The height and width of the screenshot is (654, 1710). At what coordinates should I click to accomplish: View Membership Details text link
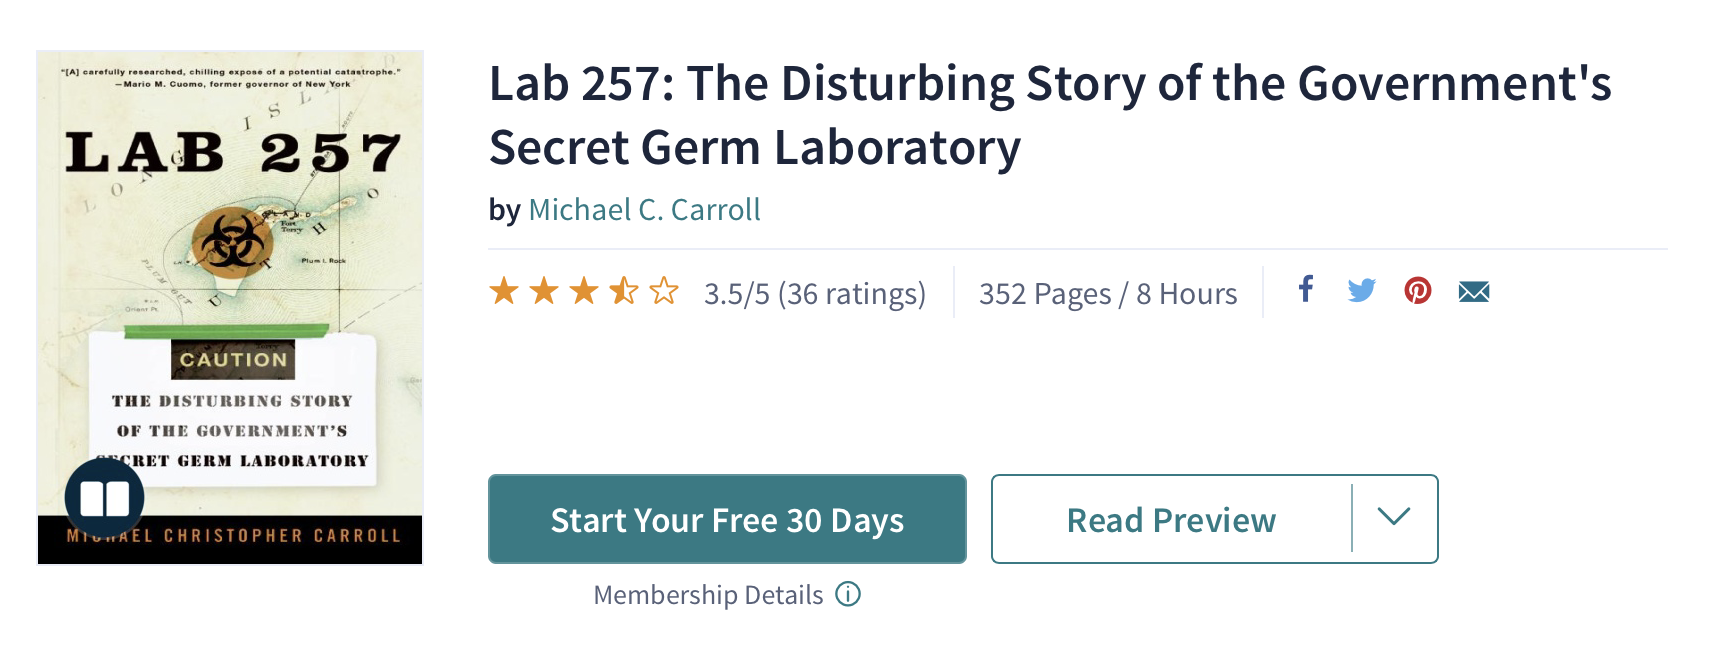pyautogui.click(x=708, y=595)
